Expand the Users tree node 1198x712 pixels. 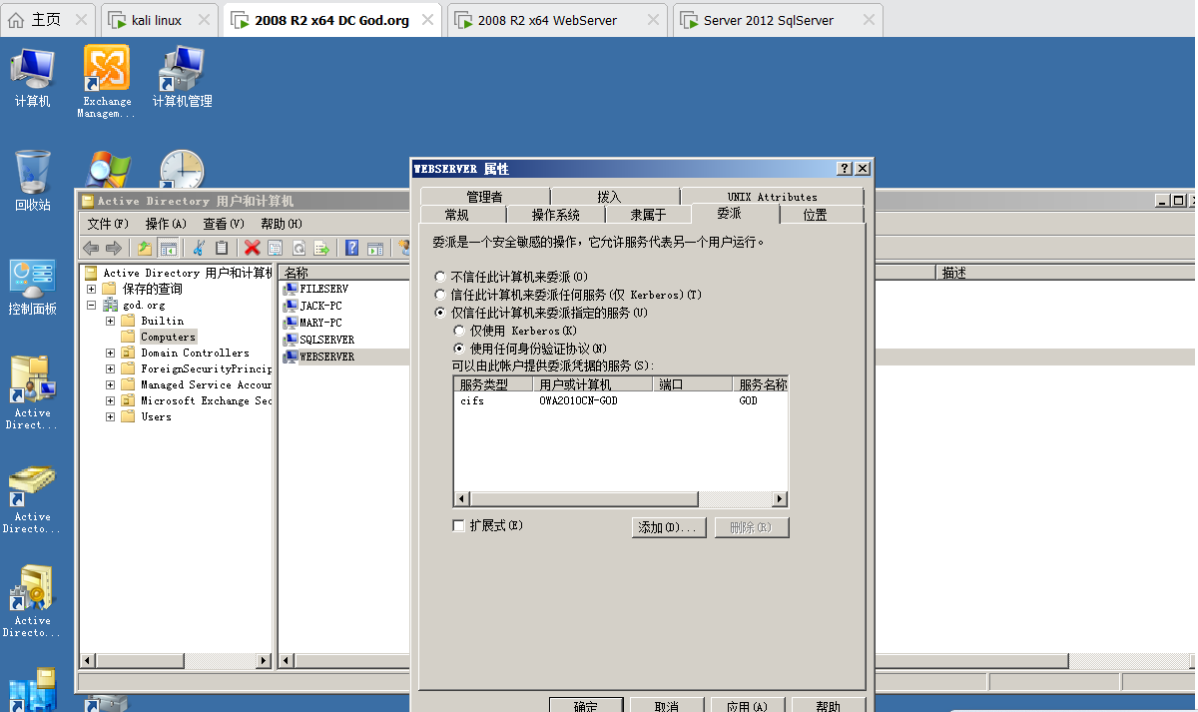click(110, 417)
